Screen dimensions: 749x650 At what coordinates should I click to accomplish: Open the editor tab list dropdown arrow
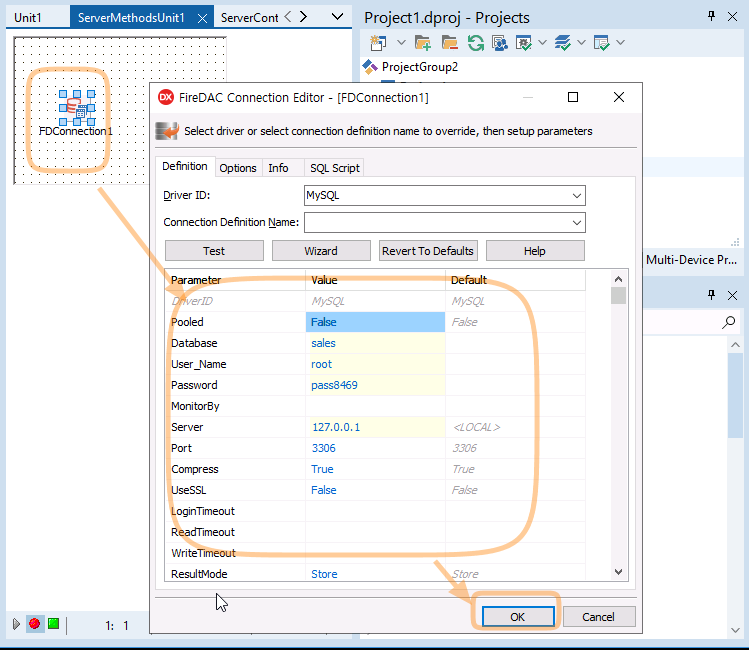(x=336, y=17)
